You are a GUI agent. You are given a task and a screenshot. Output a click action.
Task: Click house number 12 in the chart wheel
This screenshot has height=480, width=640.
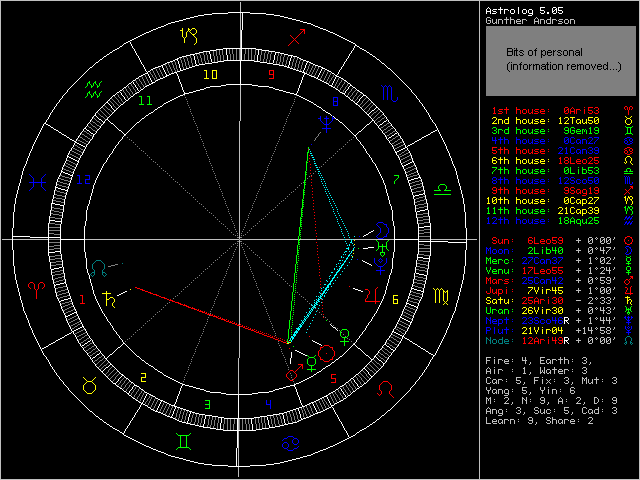coord(83,179)
